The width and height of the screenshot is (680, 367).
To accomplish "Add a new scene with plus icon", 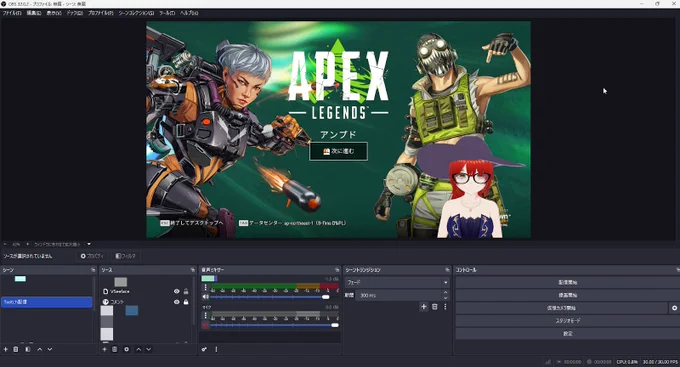I will [6, 349].
